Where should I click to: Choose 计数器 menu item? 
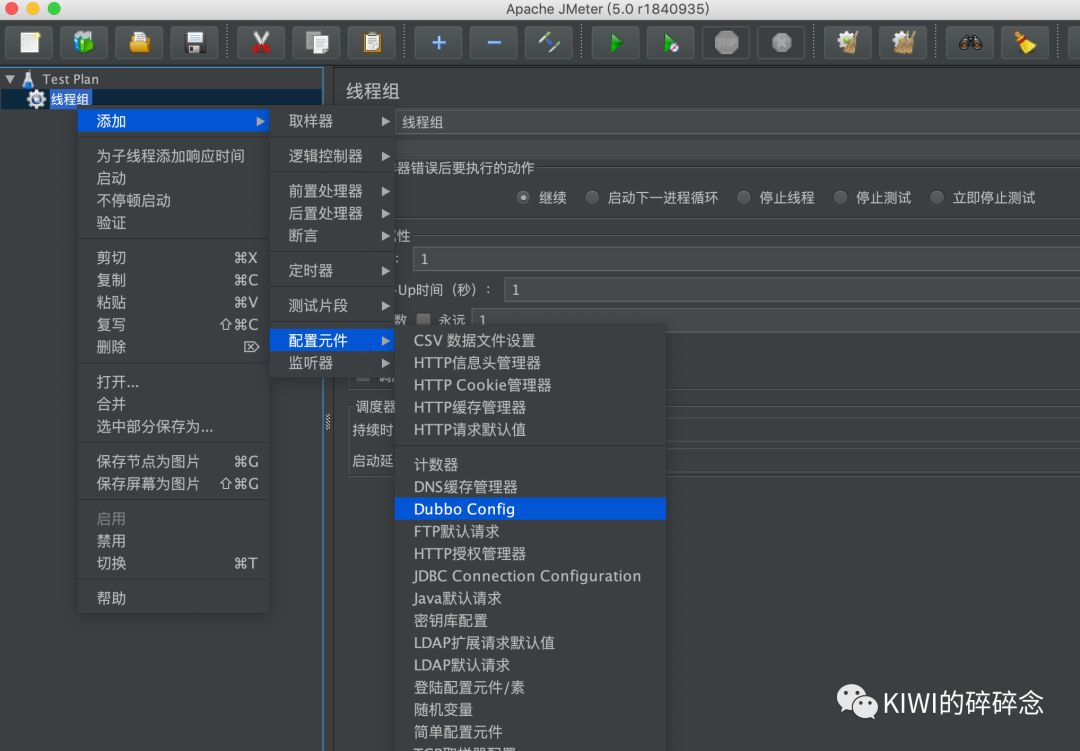[530, 464]
